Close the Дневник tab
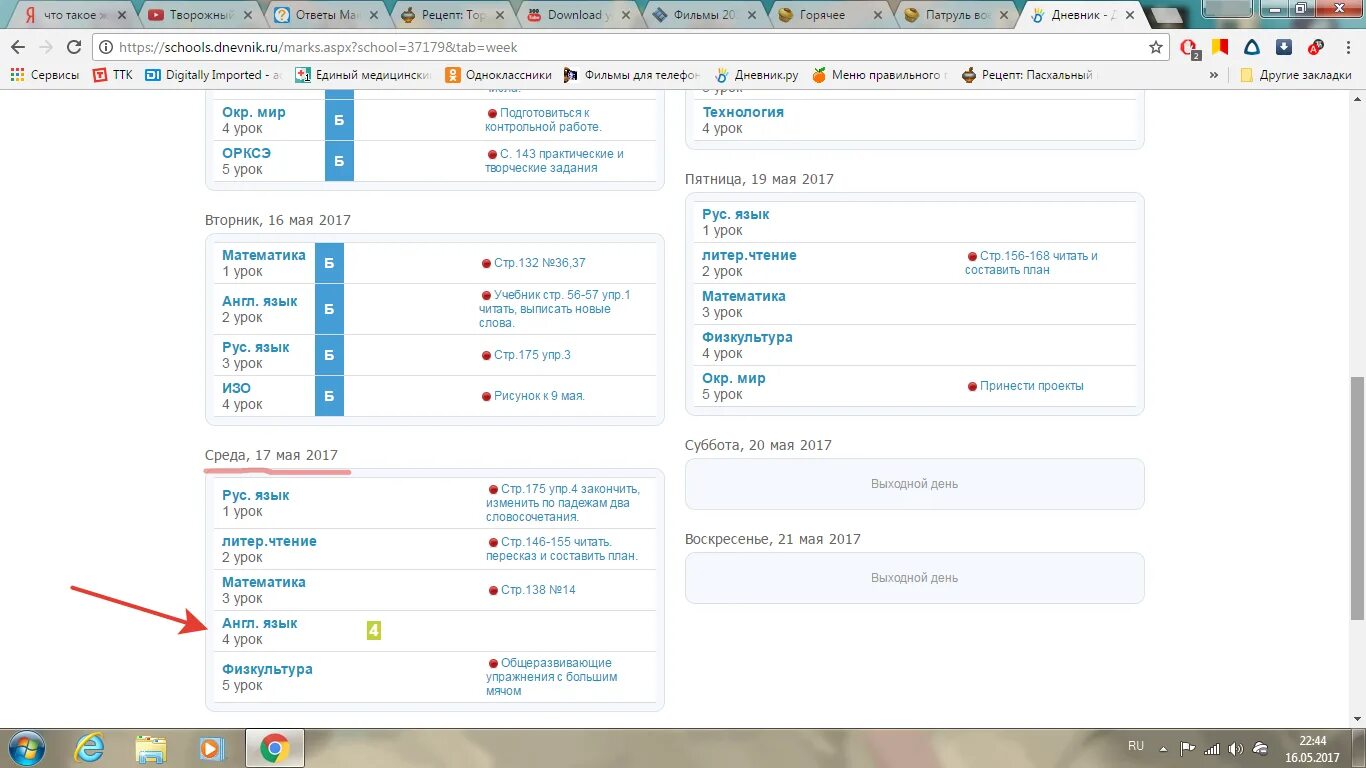The width and height of the screenshot is (1366, 768). click(1129, 15)
